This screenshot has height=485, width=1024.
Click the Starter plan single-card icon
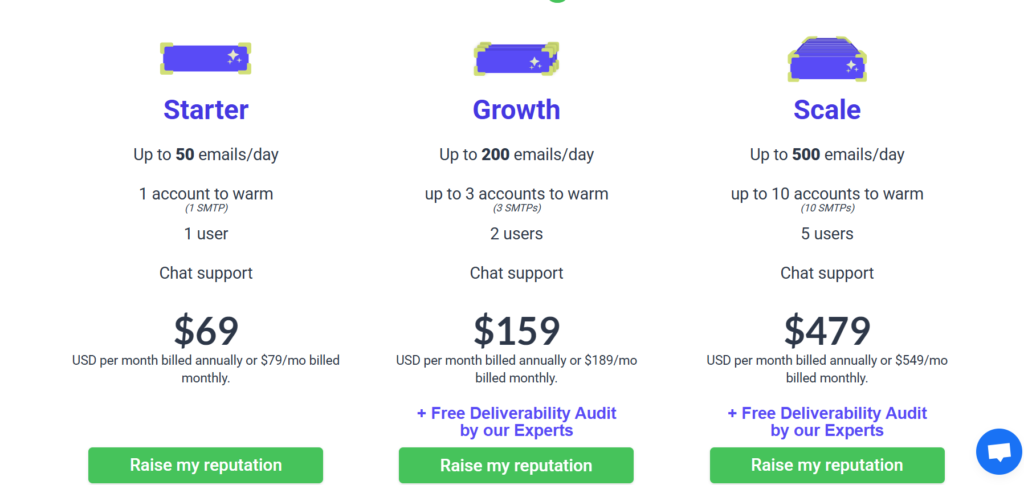tap(206, 59)
